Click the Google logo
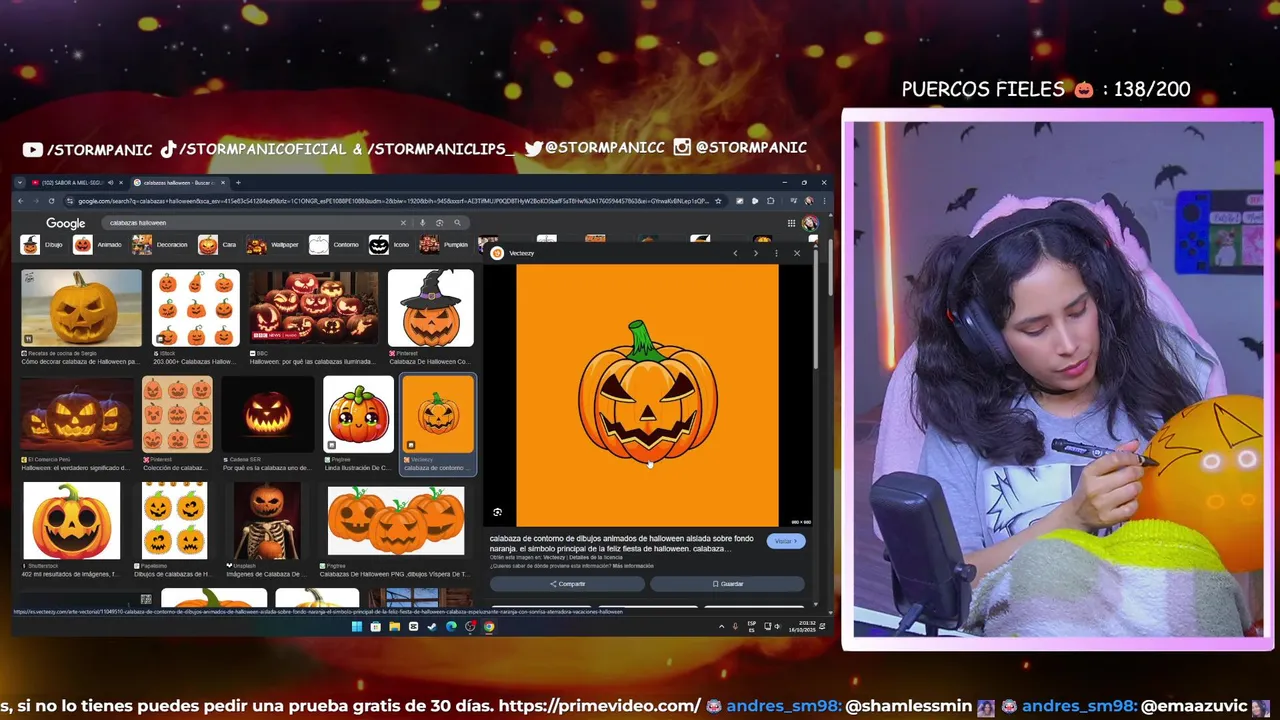 [x=65, y=223]
